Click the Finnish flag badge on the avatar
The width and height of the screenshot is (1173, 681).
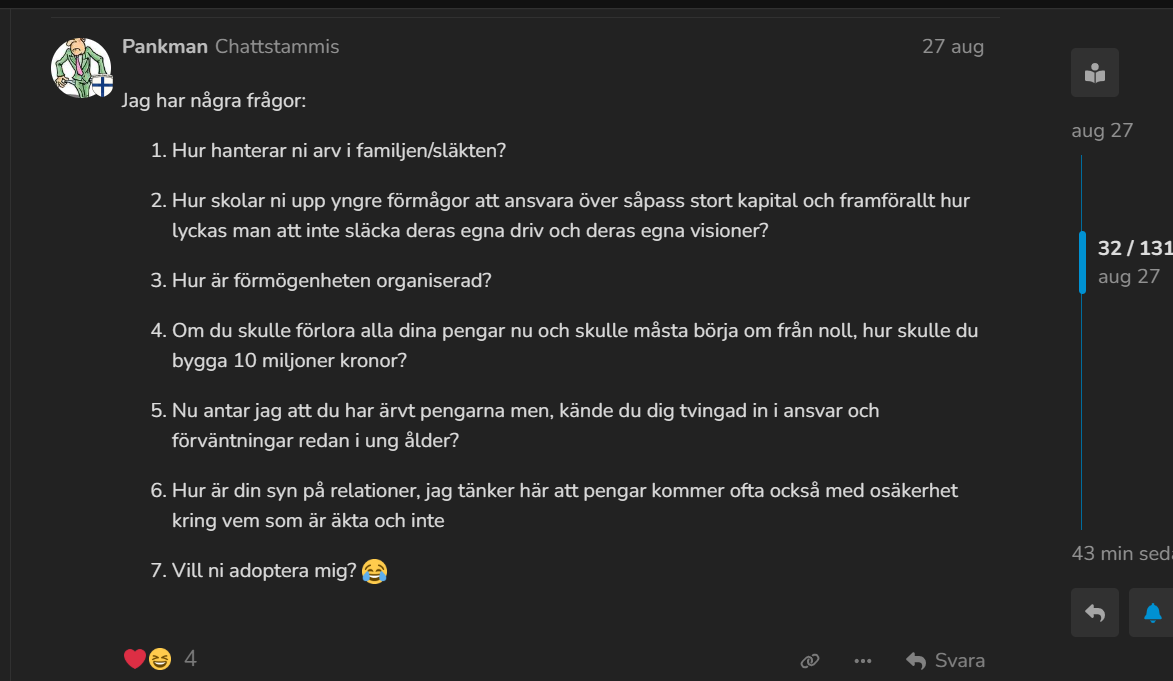click(102, 86)
